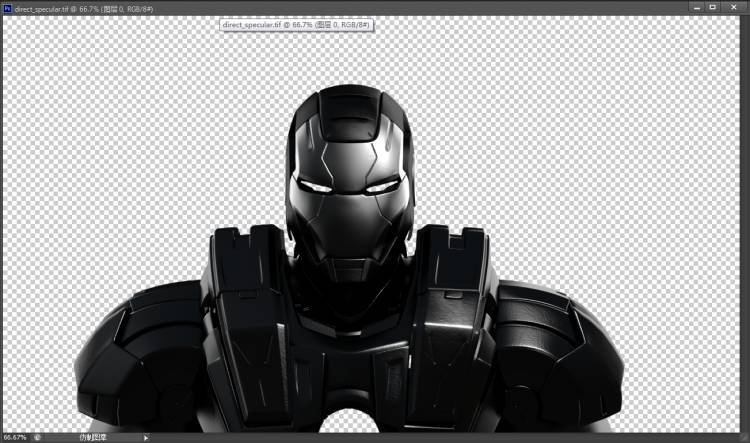Click the small round status bar icon beside zoom
750x443 pixels.
pyautogui.click(x=37, y=437)
